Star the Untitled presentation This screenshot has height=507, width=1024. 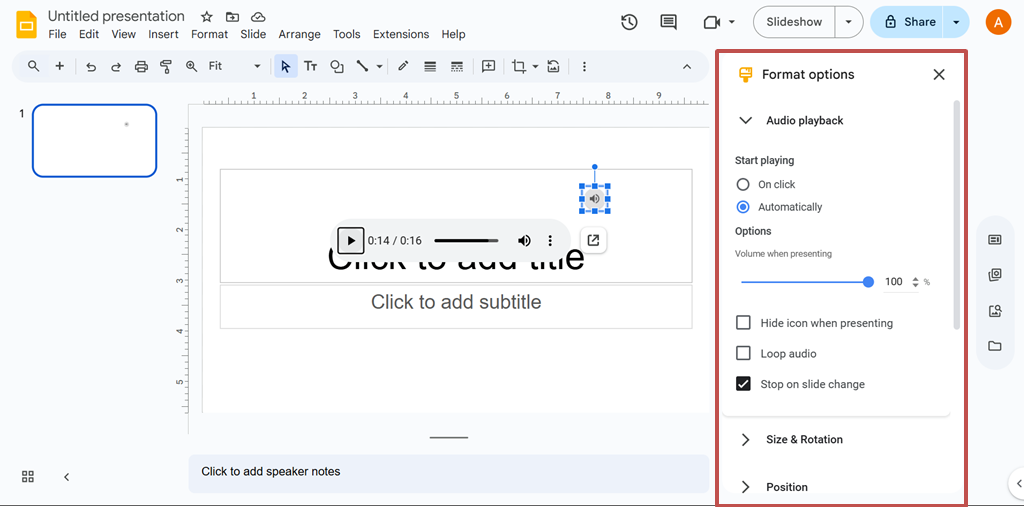(x=206, y=17)
